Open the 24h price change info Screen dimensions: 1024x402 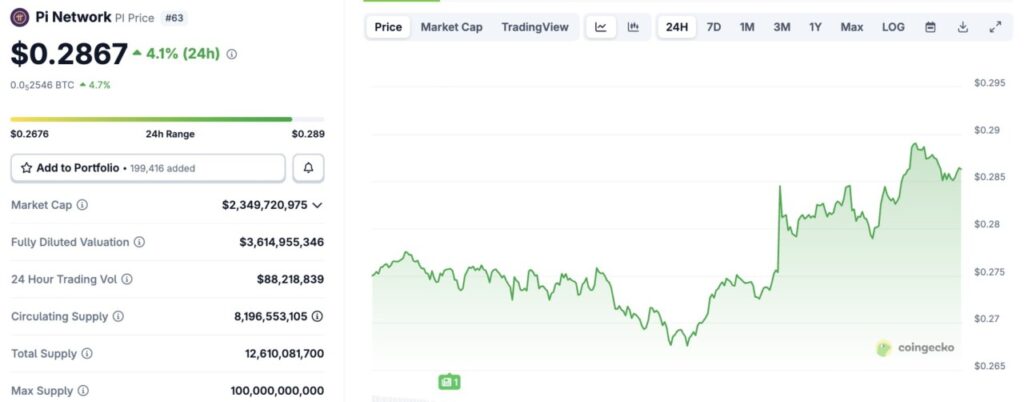(x=232, y=54)
